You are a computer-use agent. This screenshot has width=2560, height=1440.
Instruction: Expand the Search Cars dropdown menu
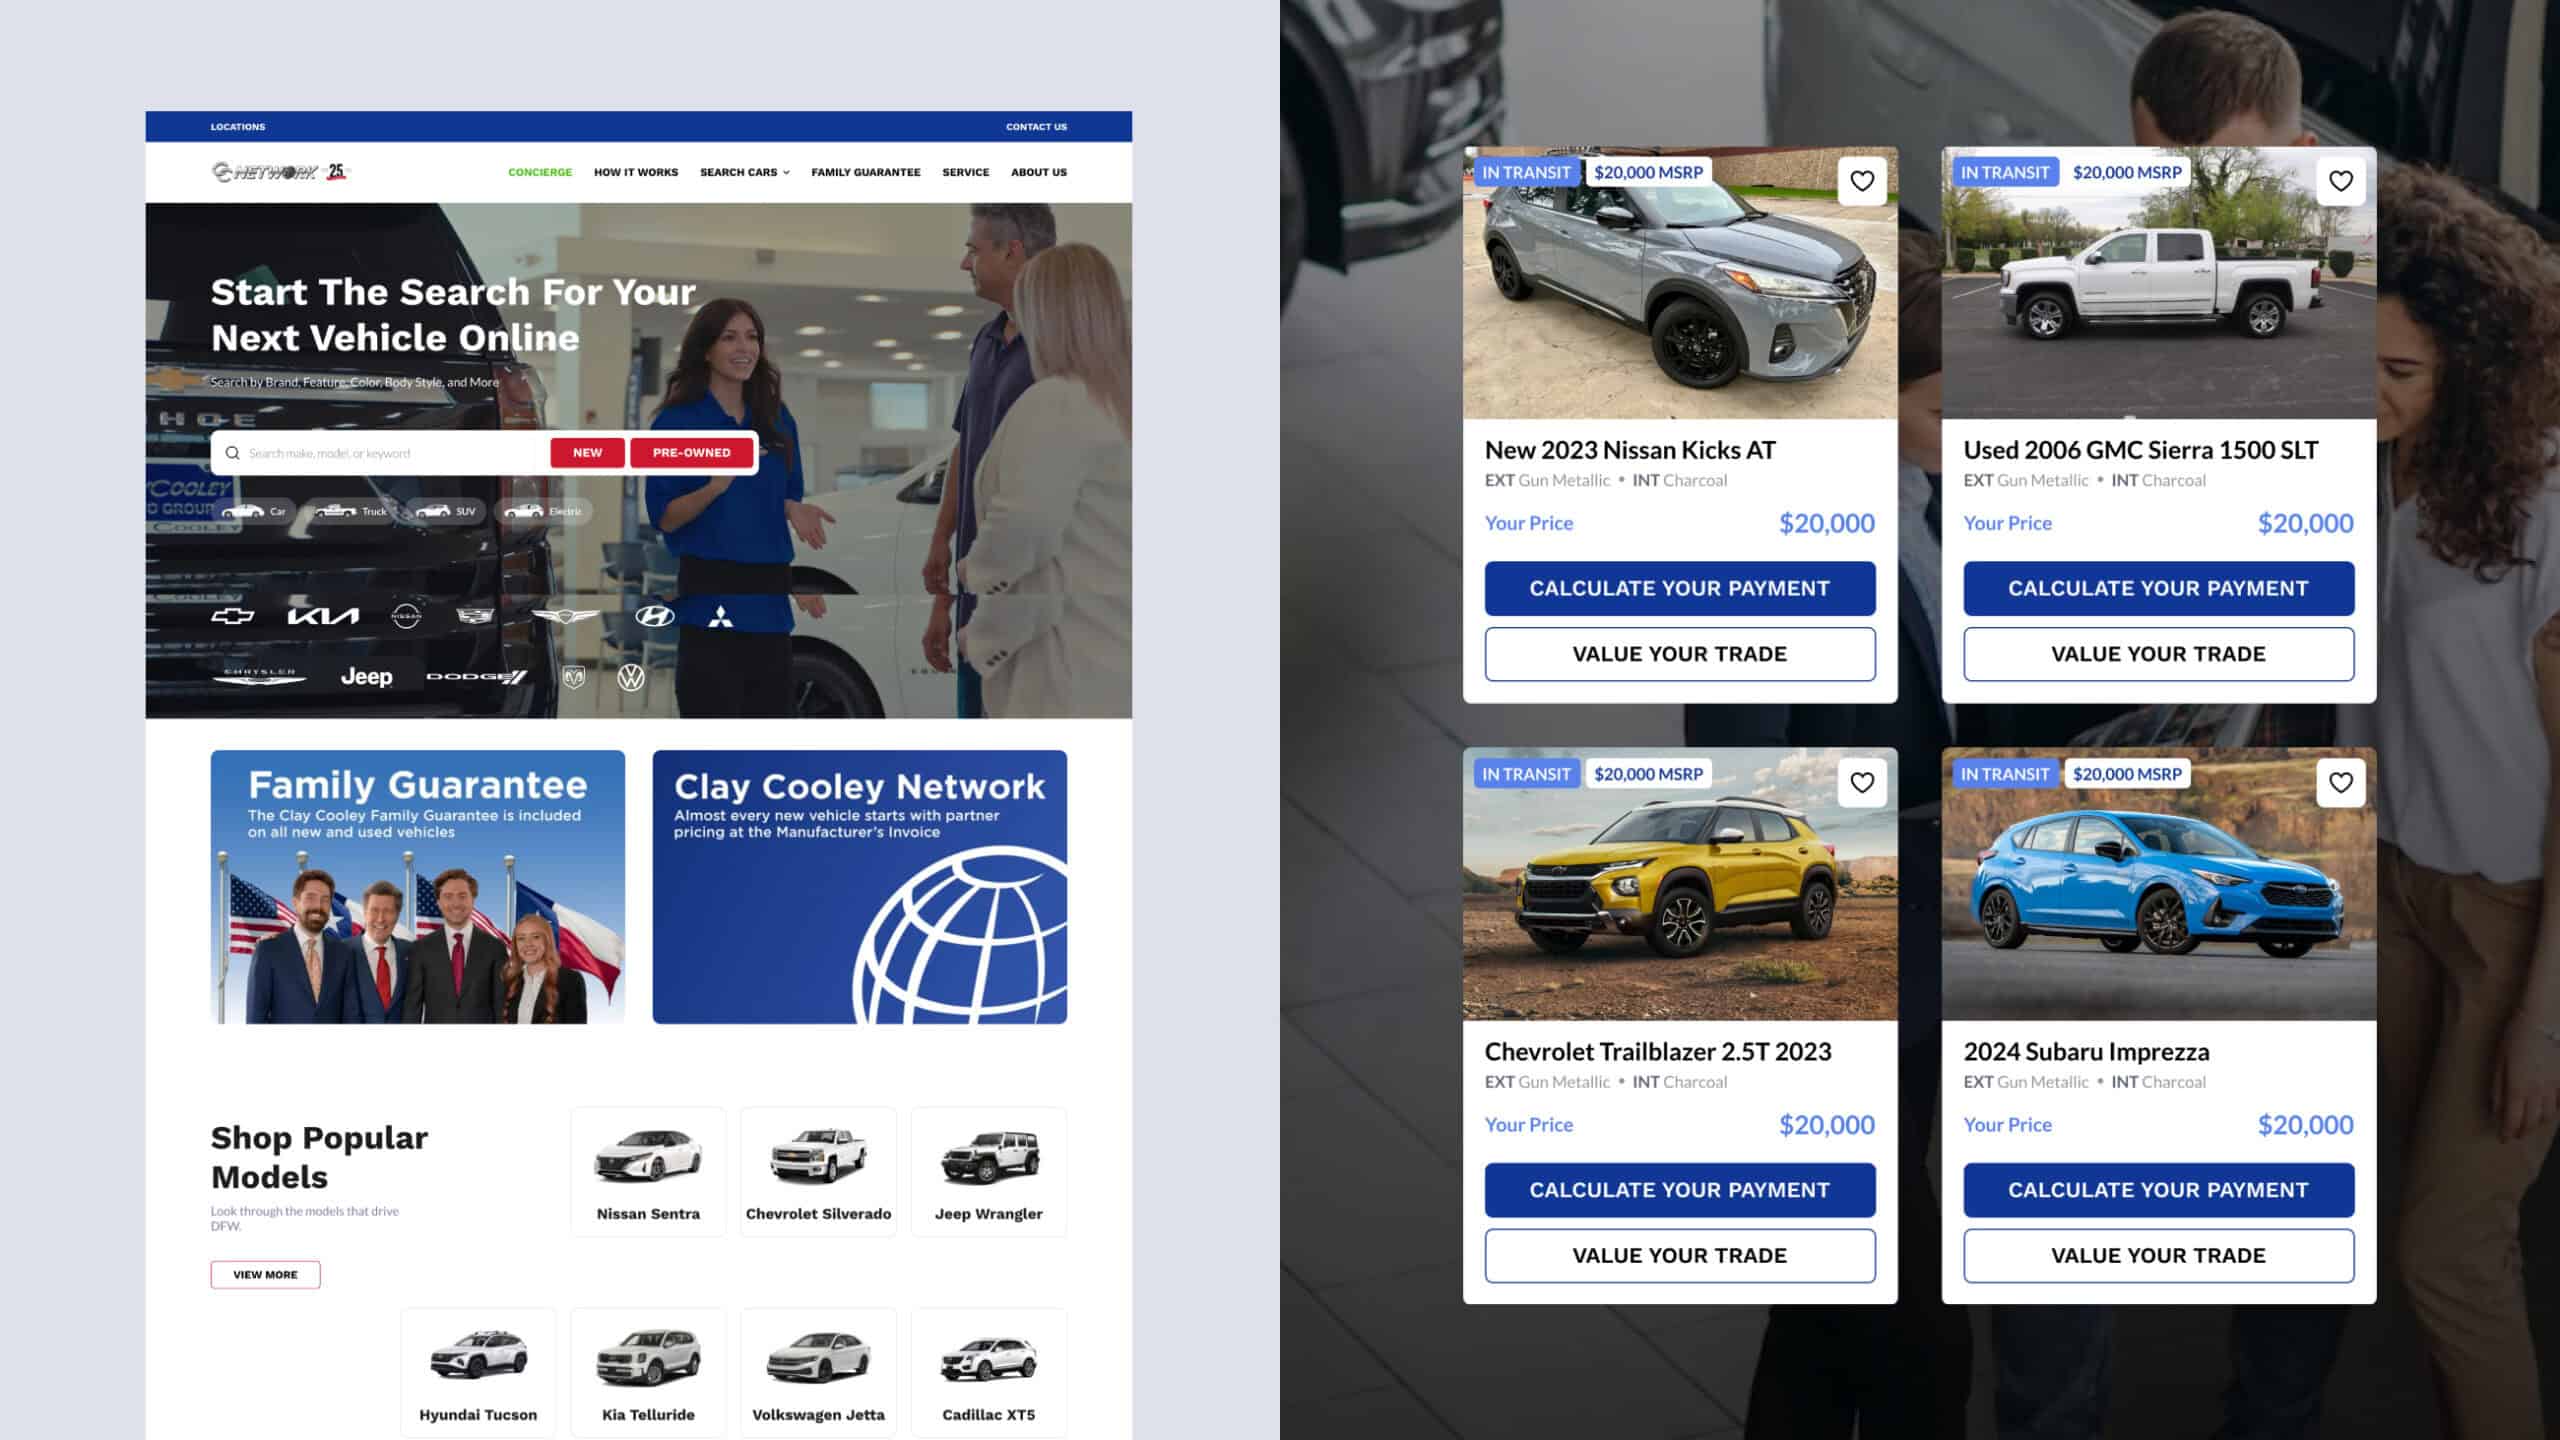pos(745,172)
